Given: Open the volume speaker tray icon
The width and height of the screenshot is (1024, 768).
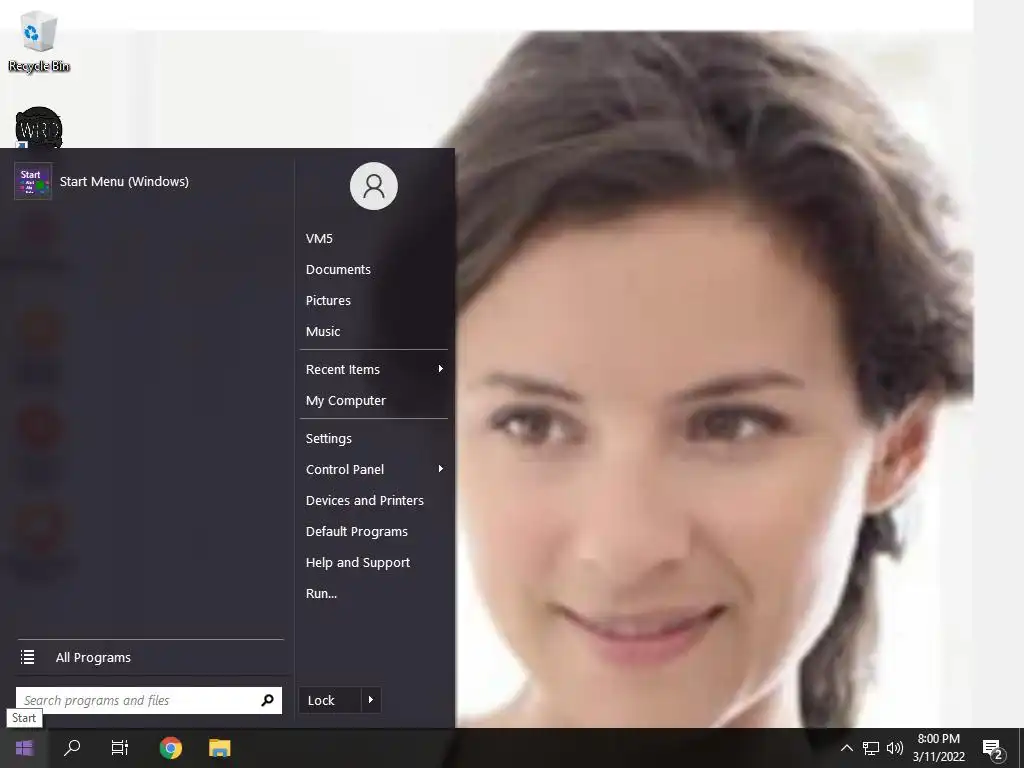Looking at the screenshot, I should pos(895,748).
